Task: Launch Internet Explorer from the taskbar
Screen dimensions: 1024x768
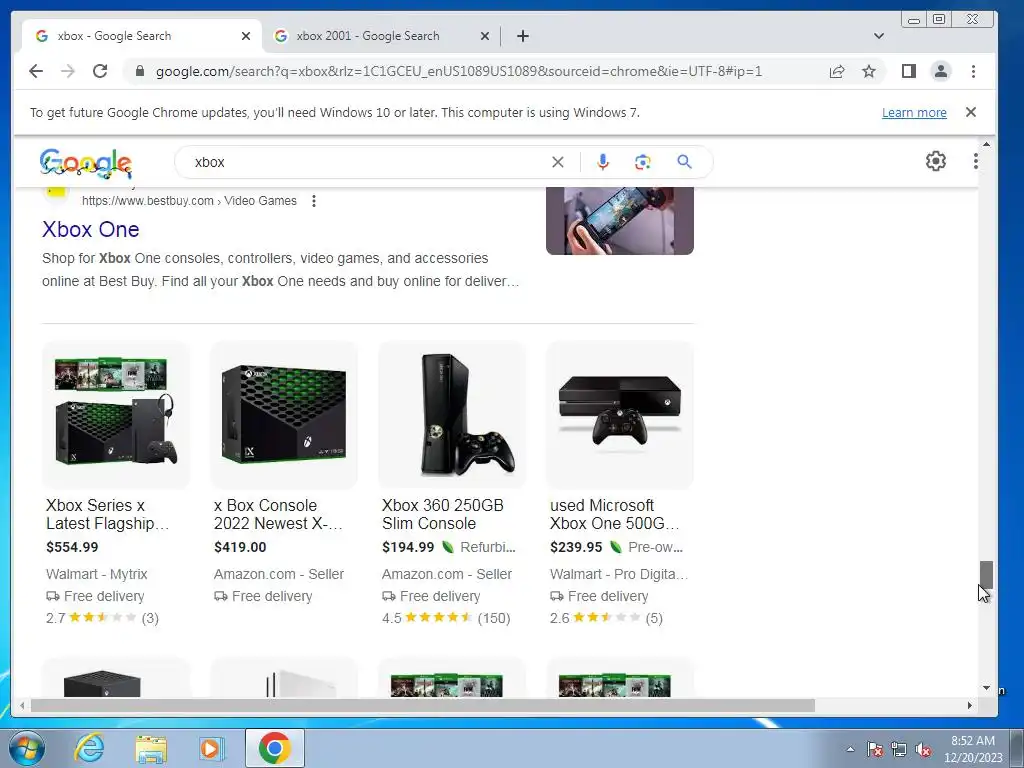Action: point(88,748)
